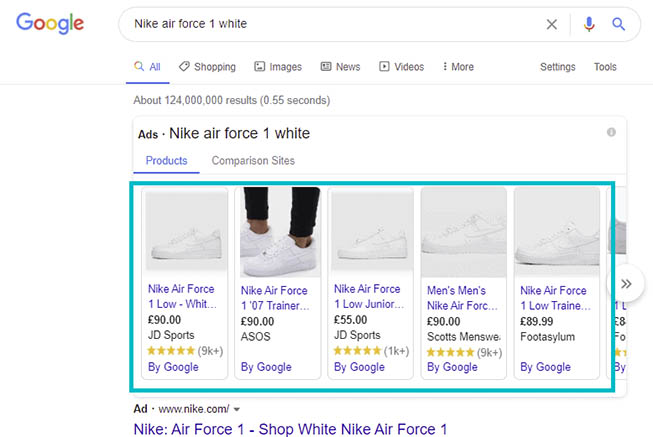Switch to Comparison Sites tab
The height and width of the screenshot is (437, 653).
pyautogui.click(x=253, y=161)
